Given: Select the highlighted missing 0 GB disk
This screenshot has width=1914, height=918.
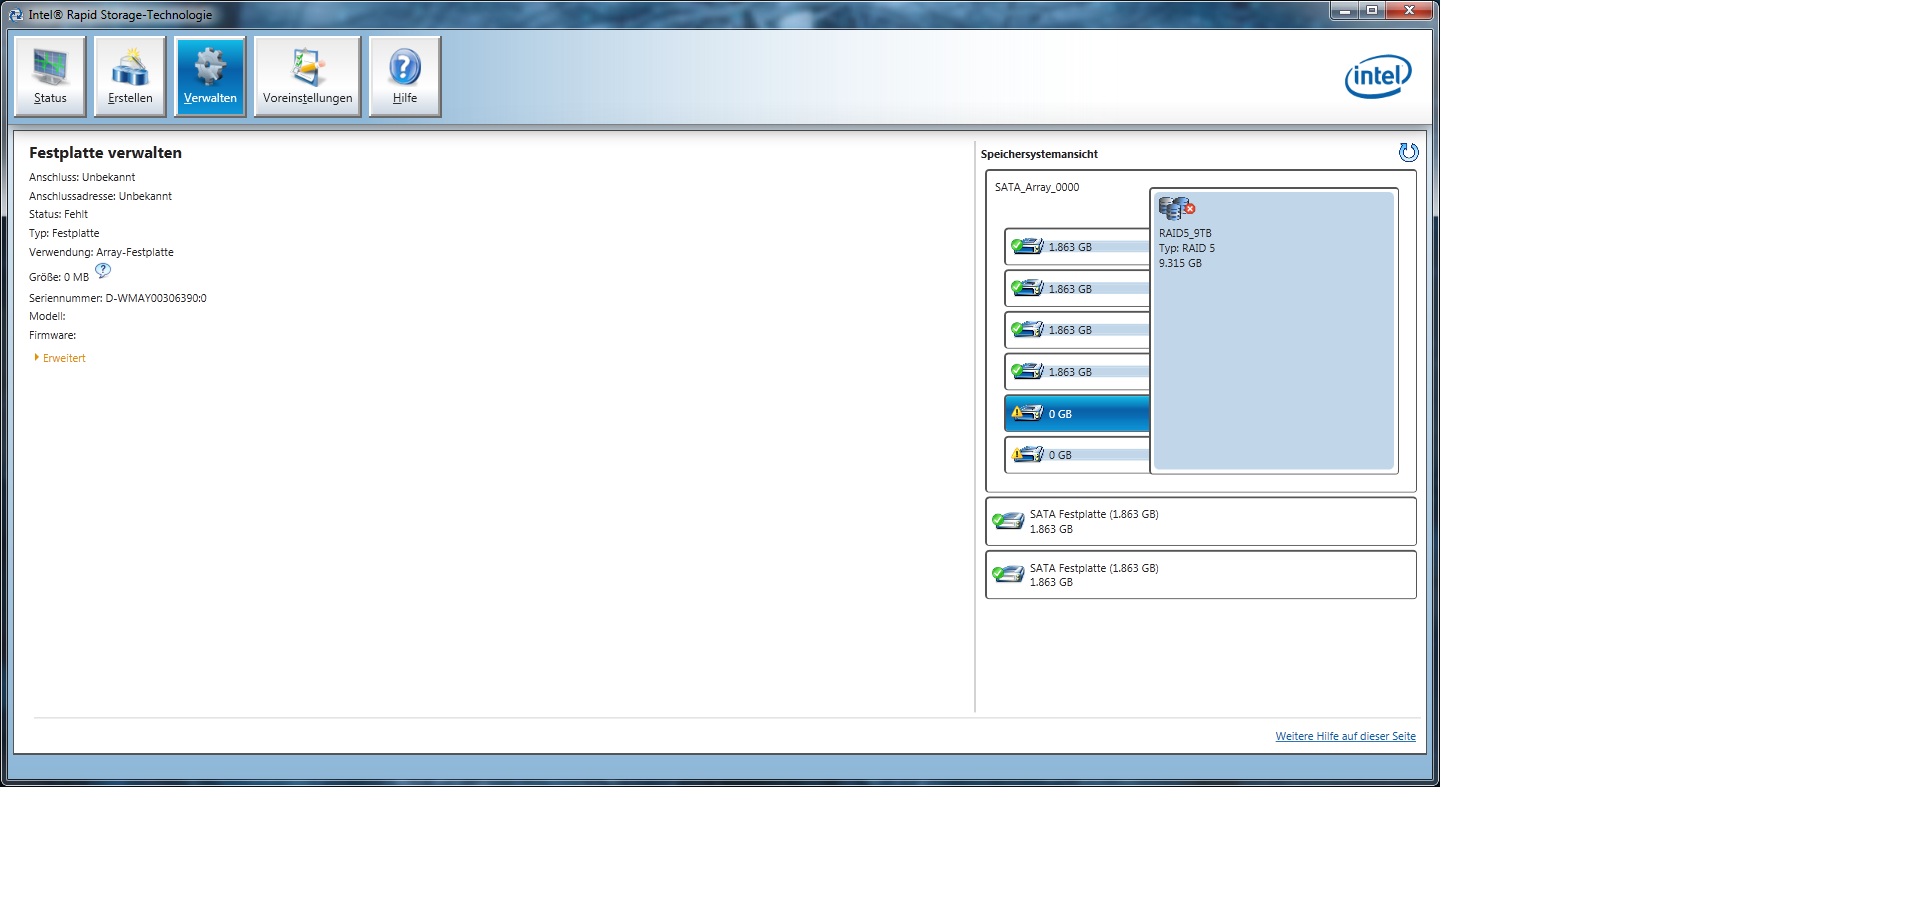Looking at the screenshot, I should point(1077,413).
